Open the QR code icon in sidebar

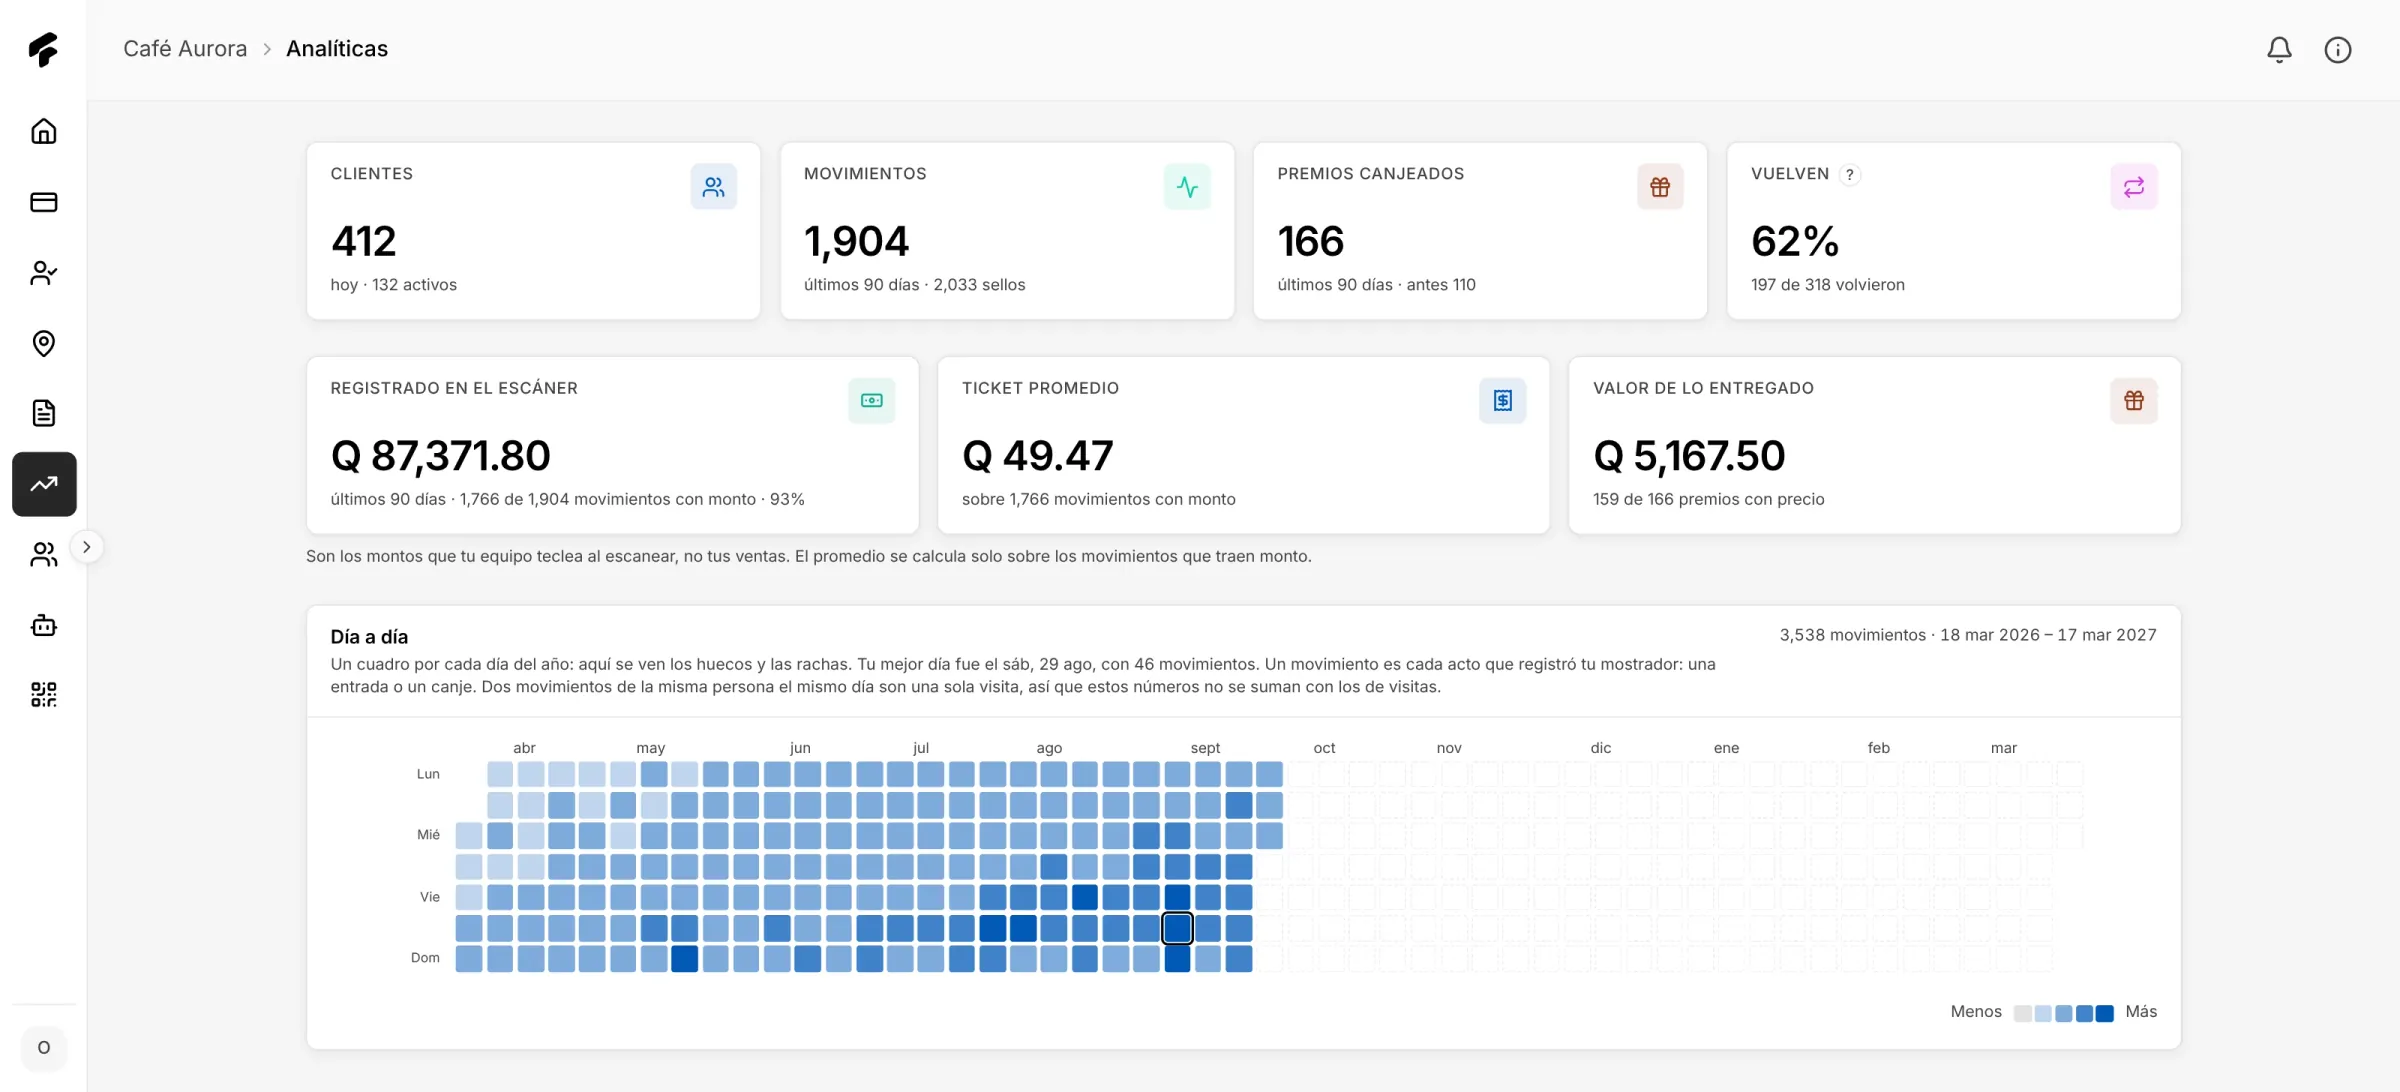tap(44, 694)
